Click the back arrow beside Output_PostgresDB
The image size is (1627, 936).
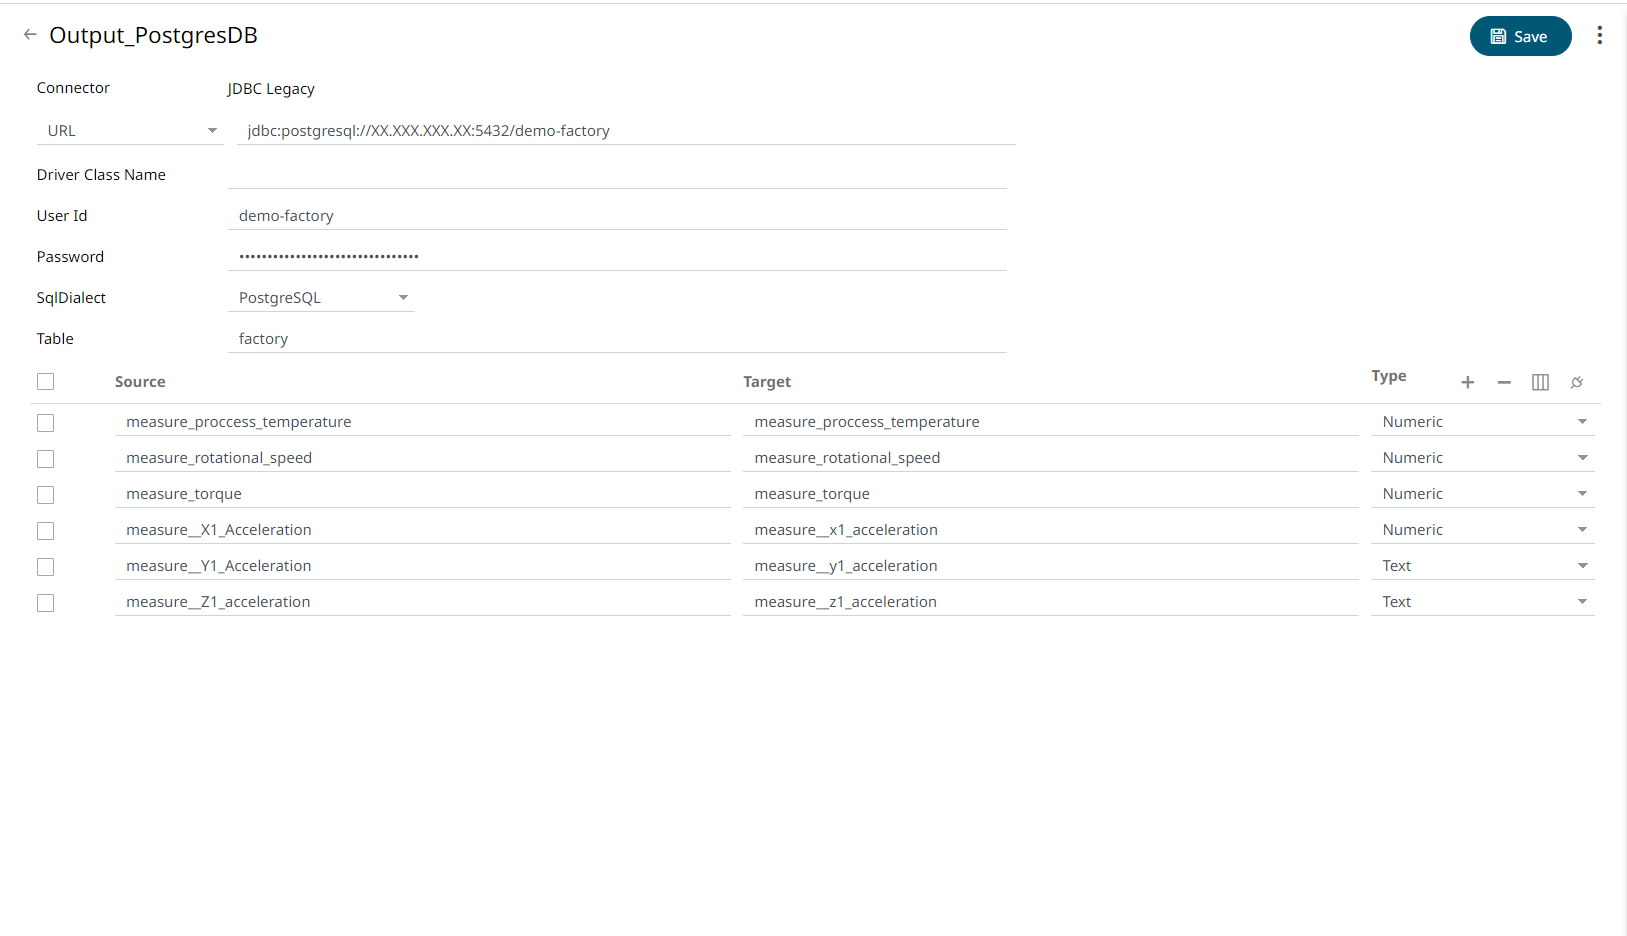[x=30, y=35]
